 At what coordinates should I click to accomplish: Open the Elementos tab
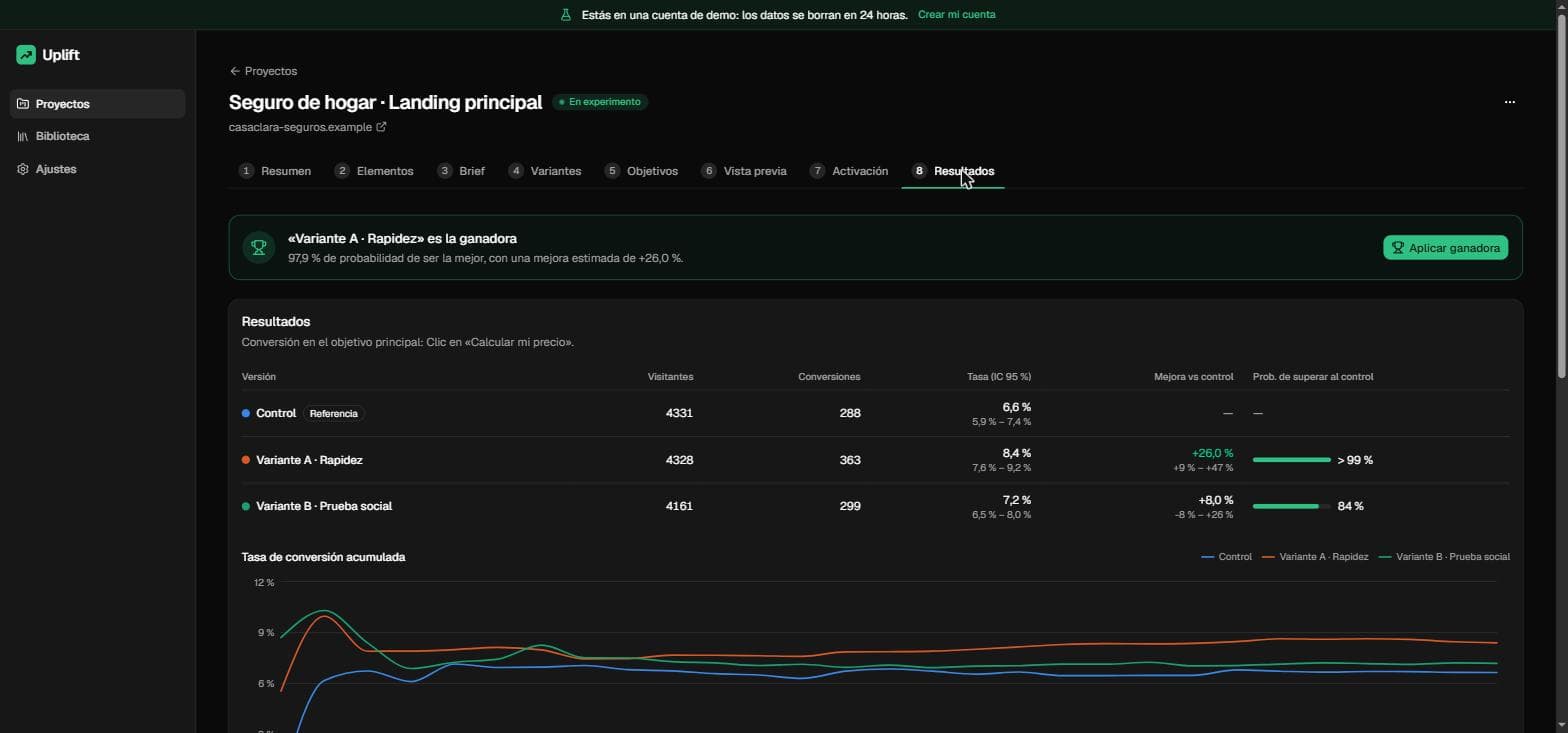pos(374,171)
